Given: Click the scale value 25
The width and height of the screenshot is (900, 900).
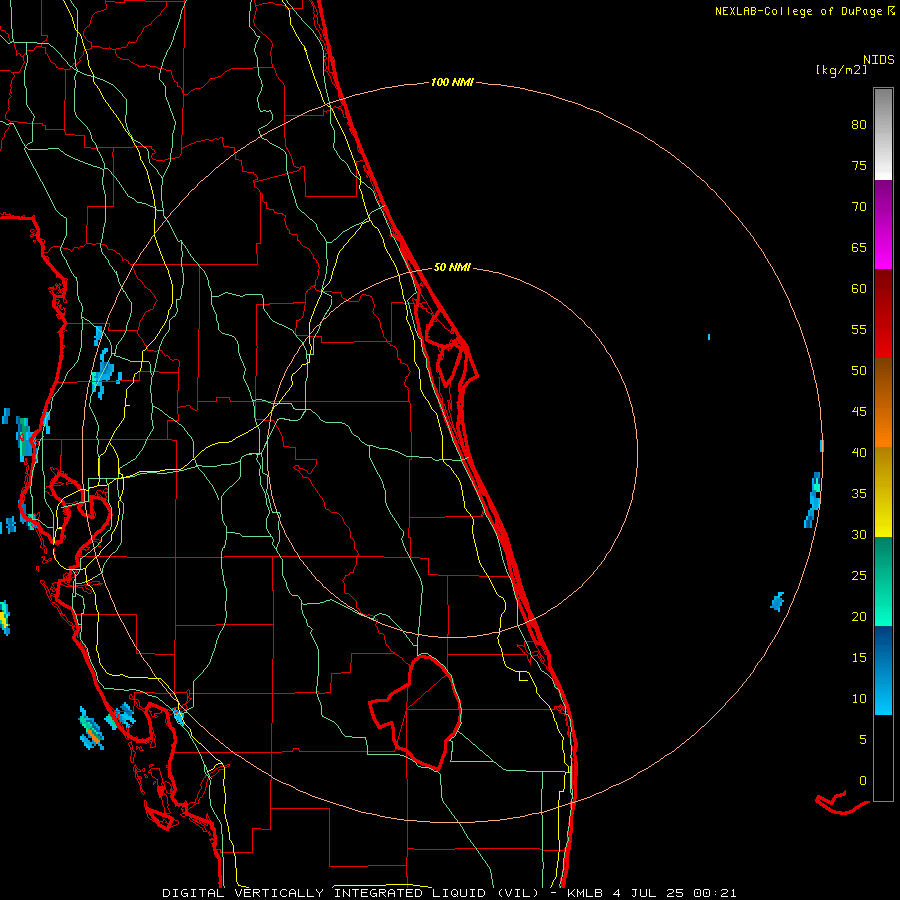Looking at the screenshot, I should click(859, 575).
